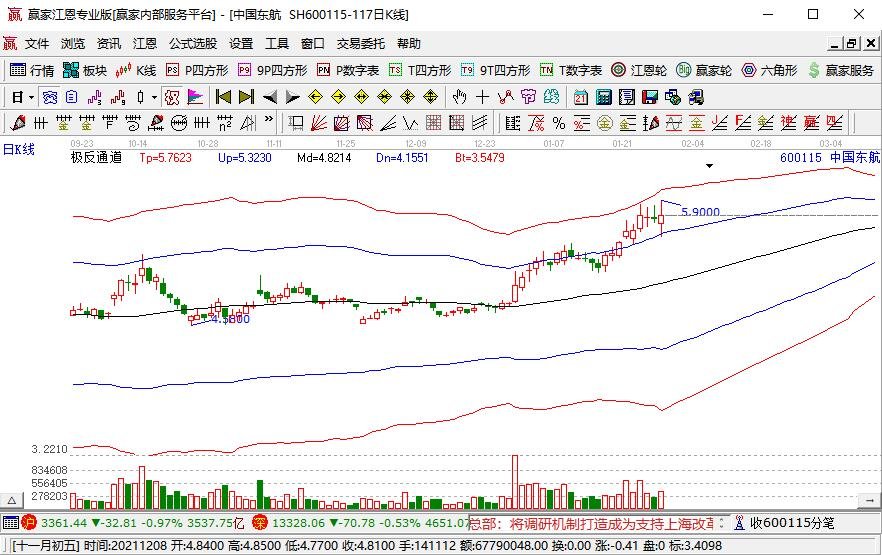
Task: Expand the candlestick style dropdown arrow
Action: pyautogui.click(x=154, y=98)
